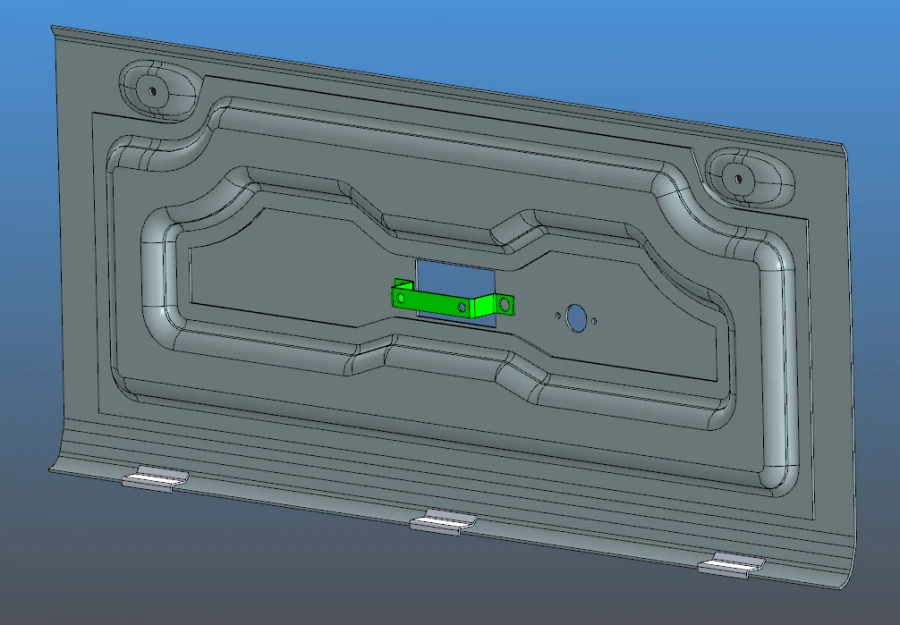
Task: Select the bottom-center mounting clip
Action: (444, 521)
